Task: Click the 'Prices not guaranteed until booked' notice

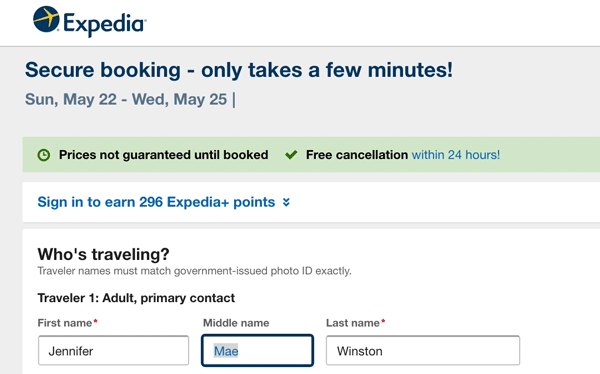Action: click(x=163, y=155)
